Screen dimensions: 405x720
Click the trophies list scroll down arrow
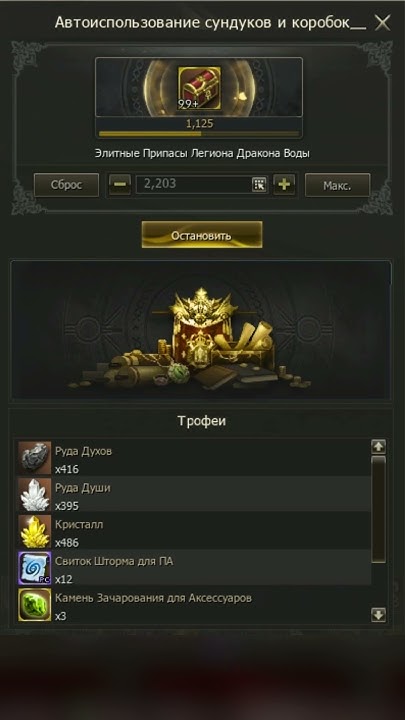378,615
